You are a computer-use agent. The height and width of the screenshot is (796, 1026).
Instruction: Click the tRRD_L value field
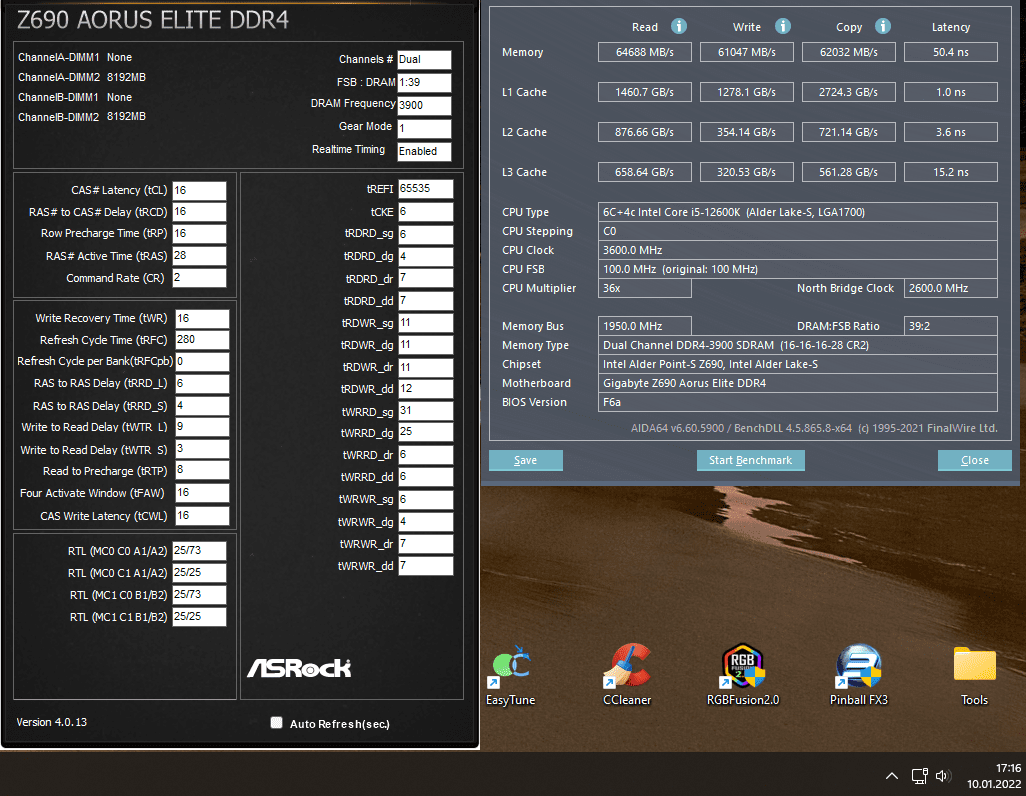[202, 384]
